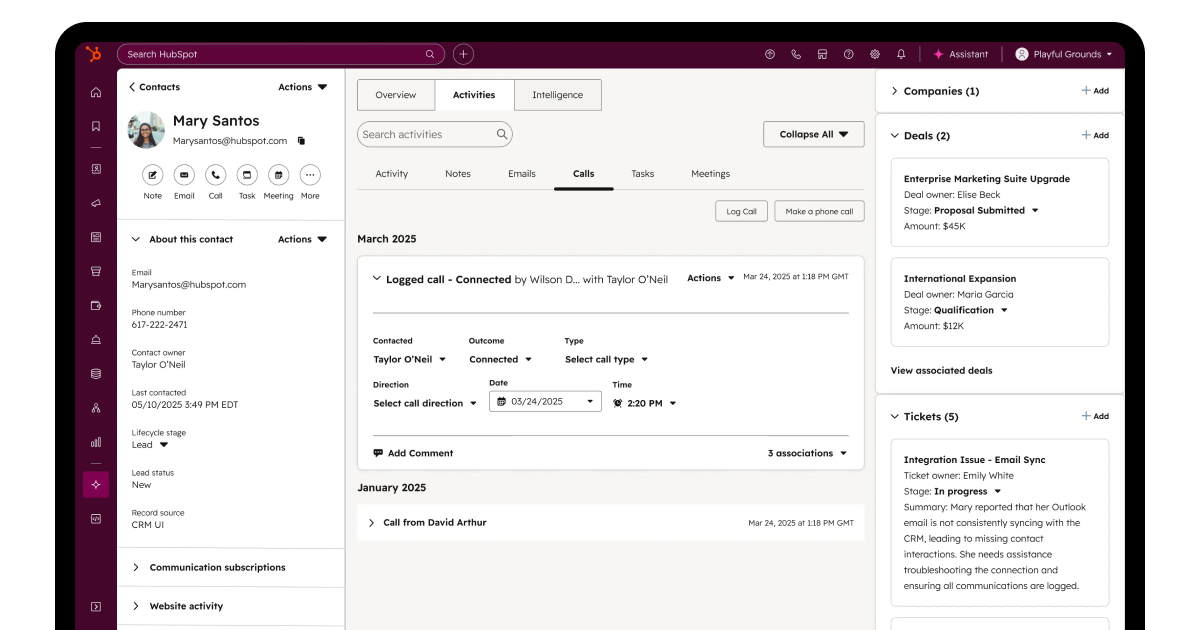This screenshot has width=1200, height=630.
Task: Open the Reporting bar chart sidebar icon
Action: click(x=96, y=441)
